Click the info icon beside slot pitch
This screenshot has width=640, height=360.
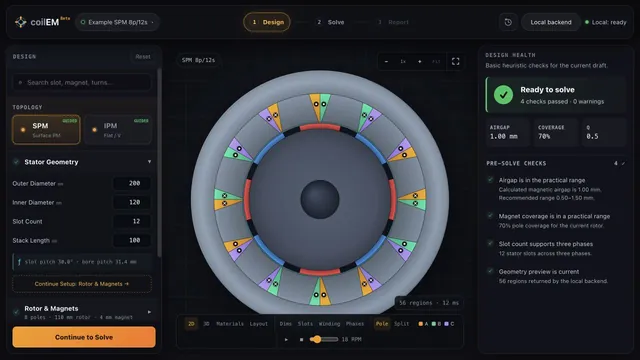[19, 262]
